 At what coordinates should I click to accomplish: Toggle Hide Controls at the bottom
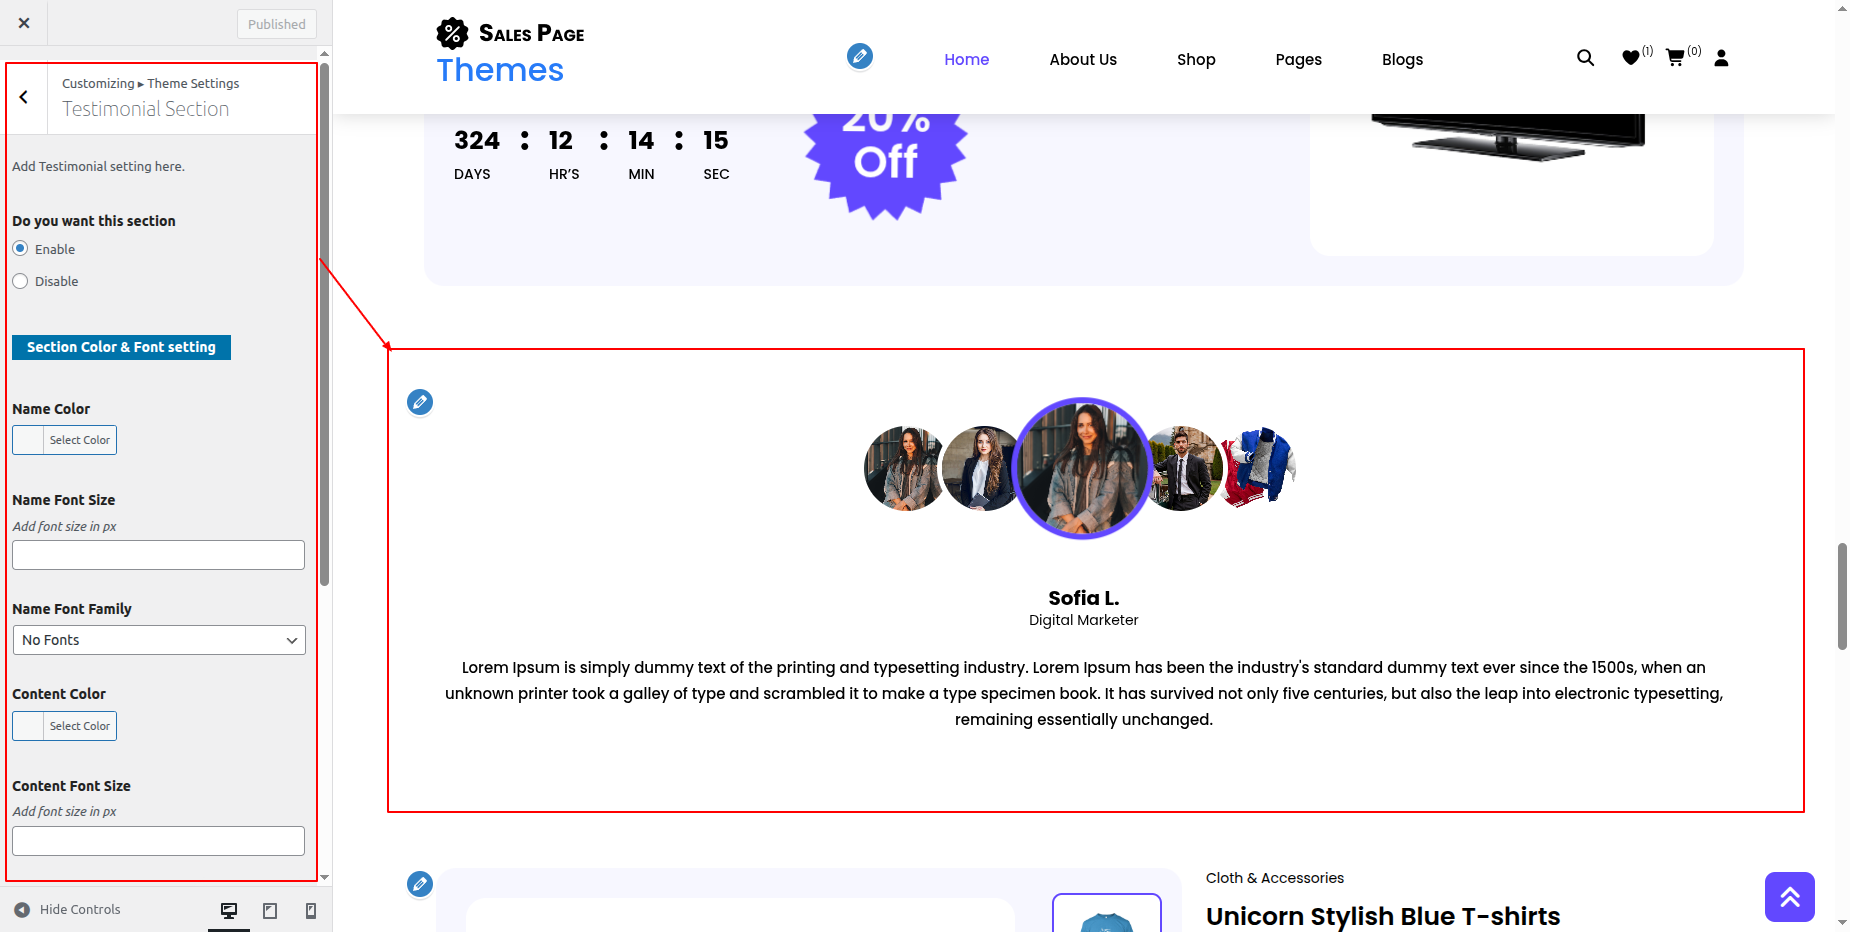(x=68, y=909)
